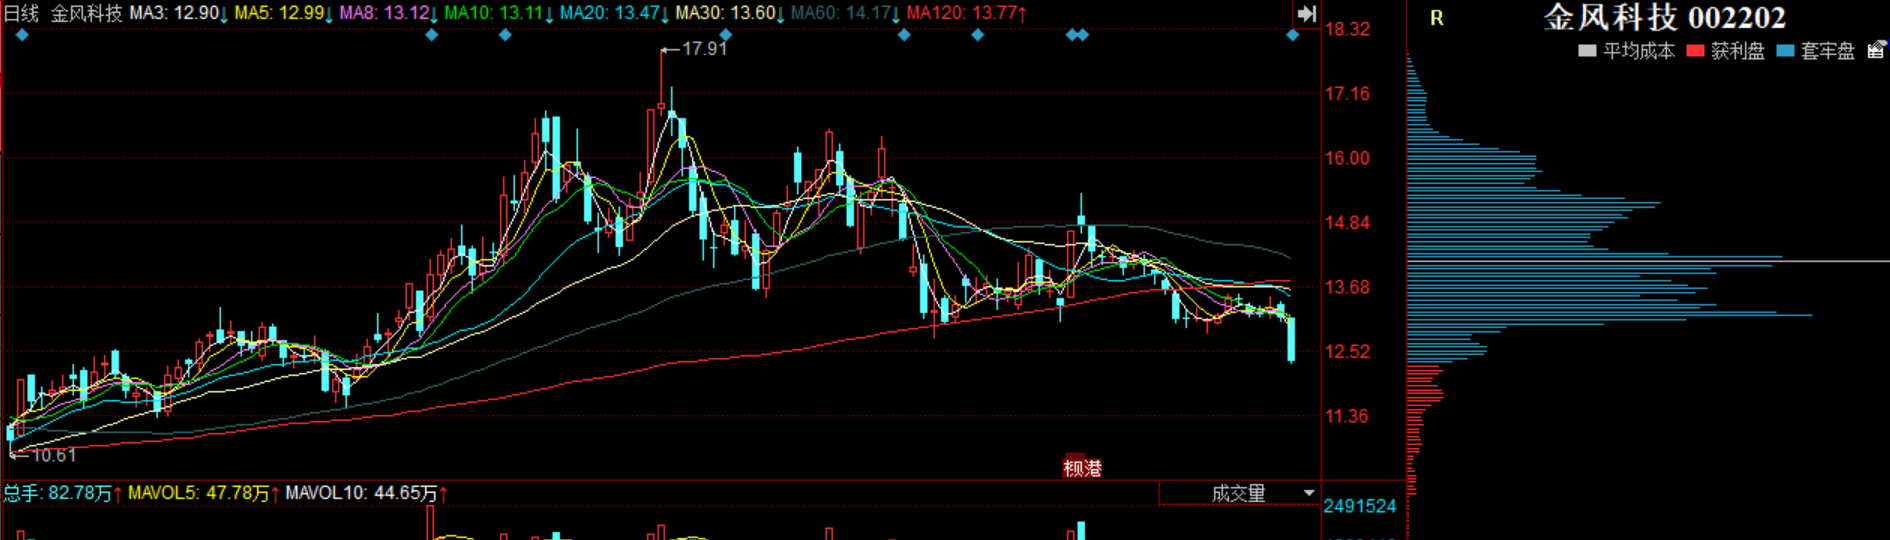Click the 平均成本 legend label

point(1639,51)
